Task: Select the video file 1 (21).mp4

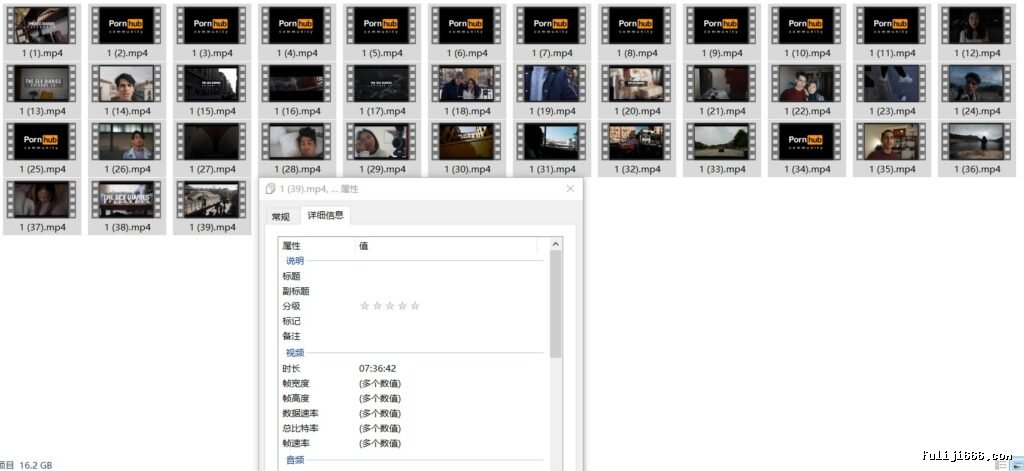Action: (x=722, y=90)
